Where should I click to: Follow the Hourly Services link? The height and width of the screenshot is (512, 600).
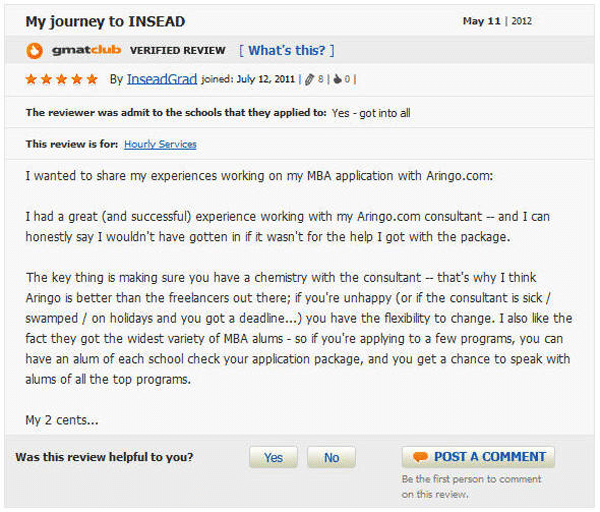click(x=160, y=145)
